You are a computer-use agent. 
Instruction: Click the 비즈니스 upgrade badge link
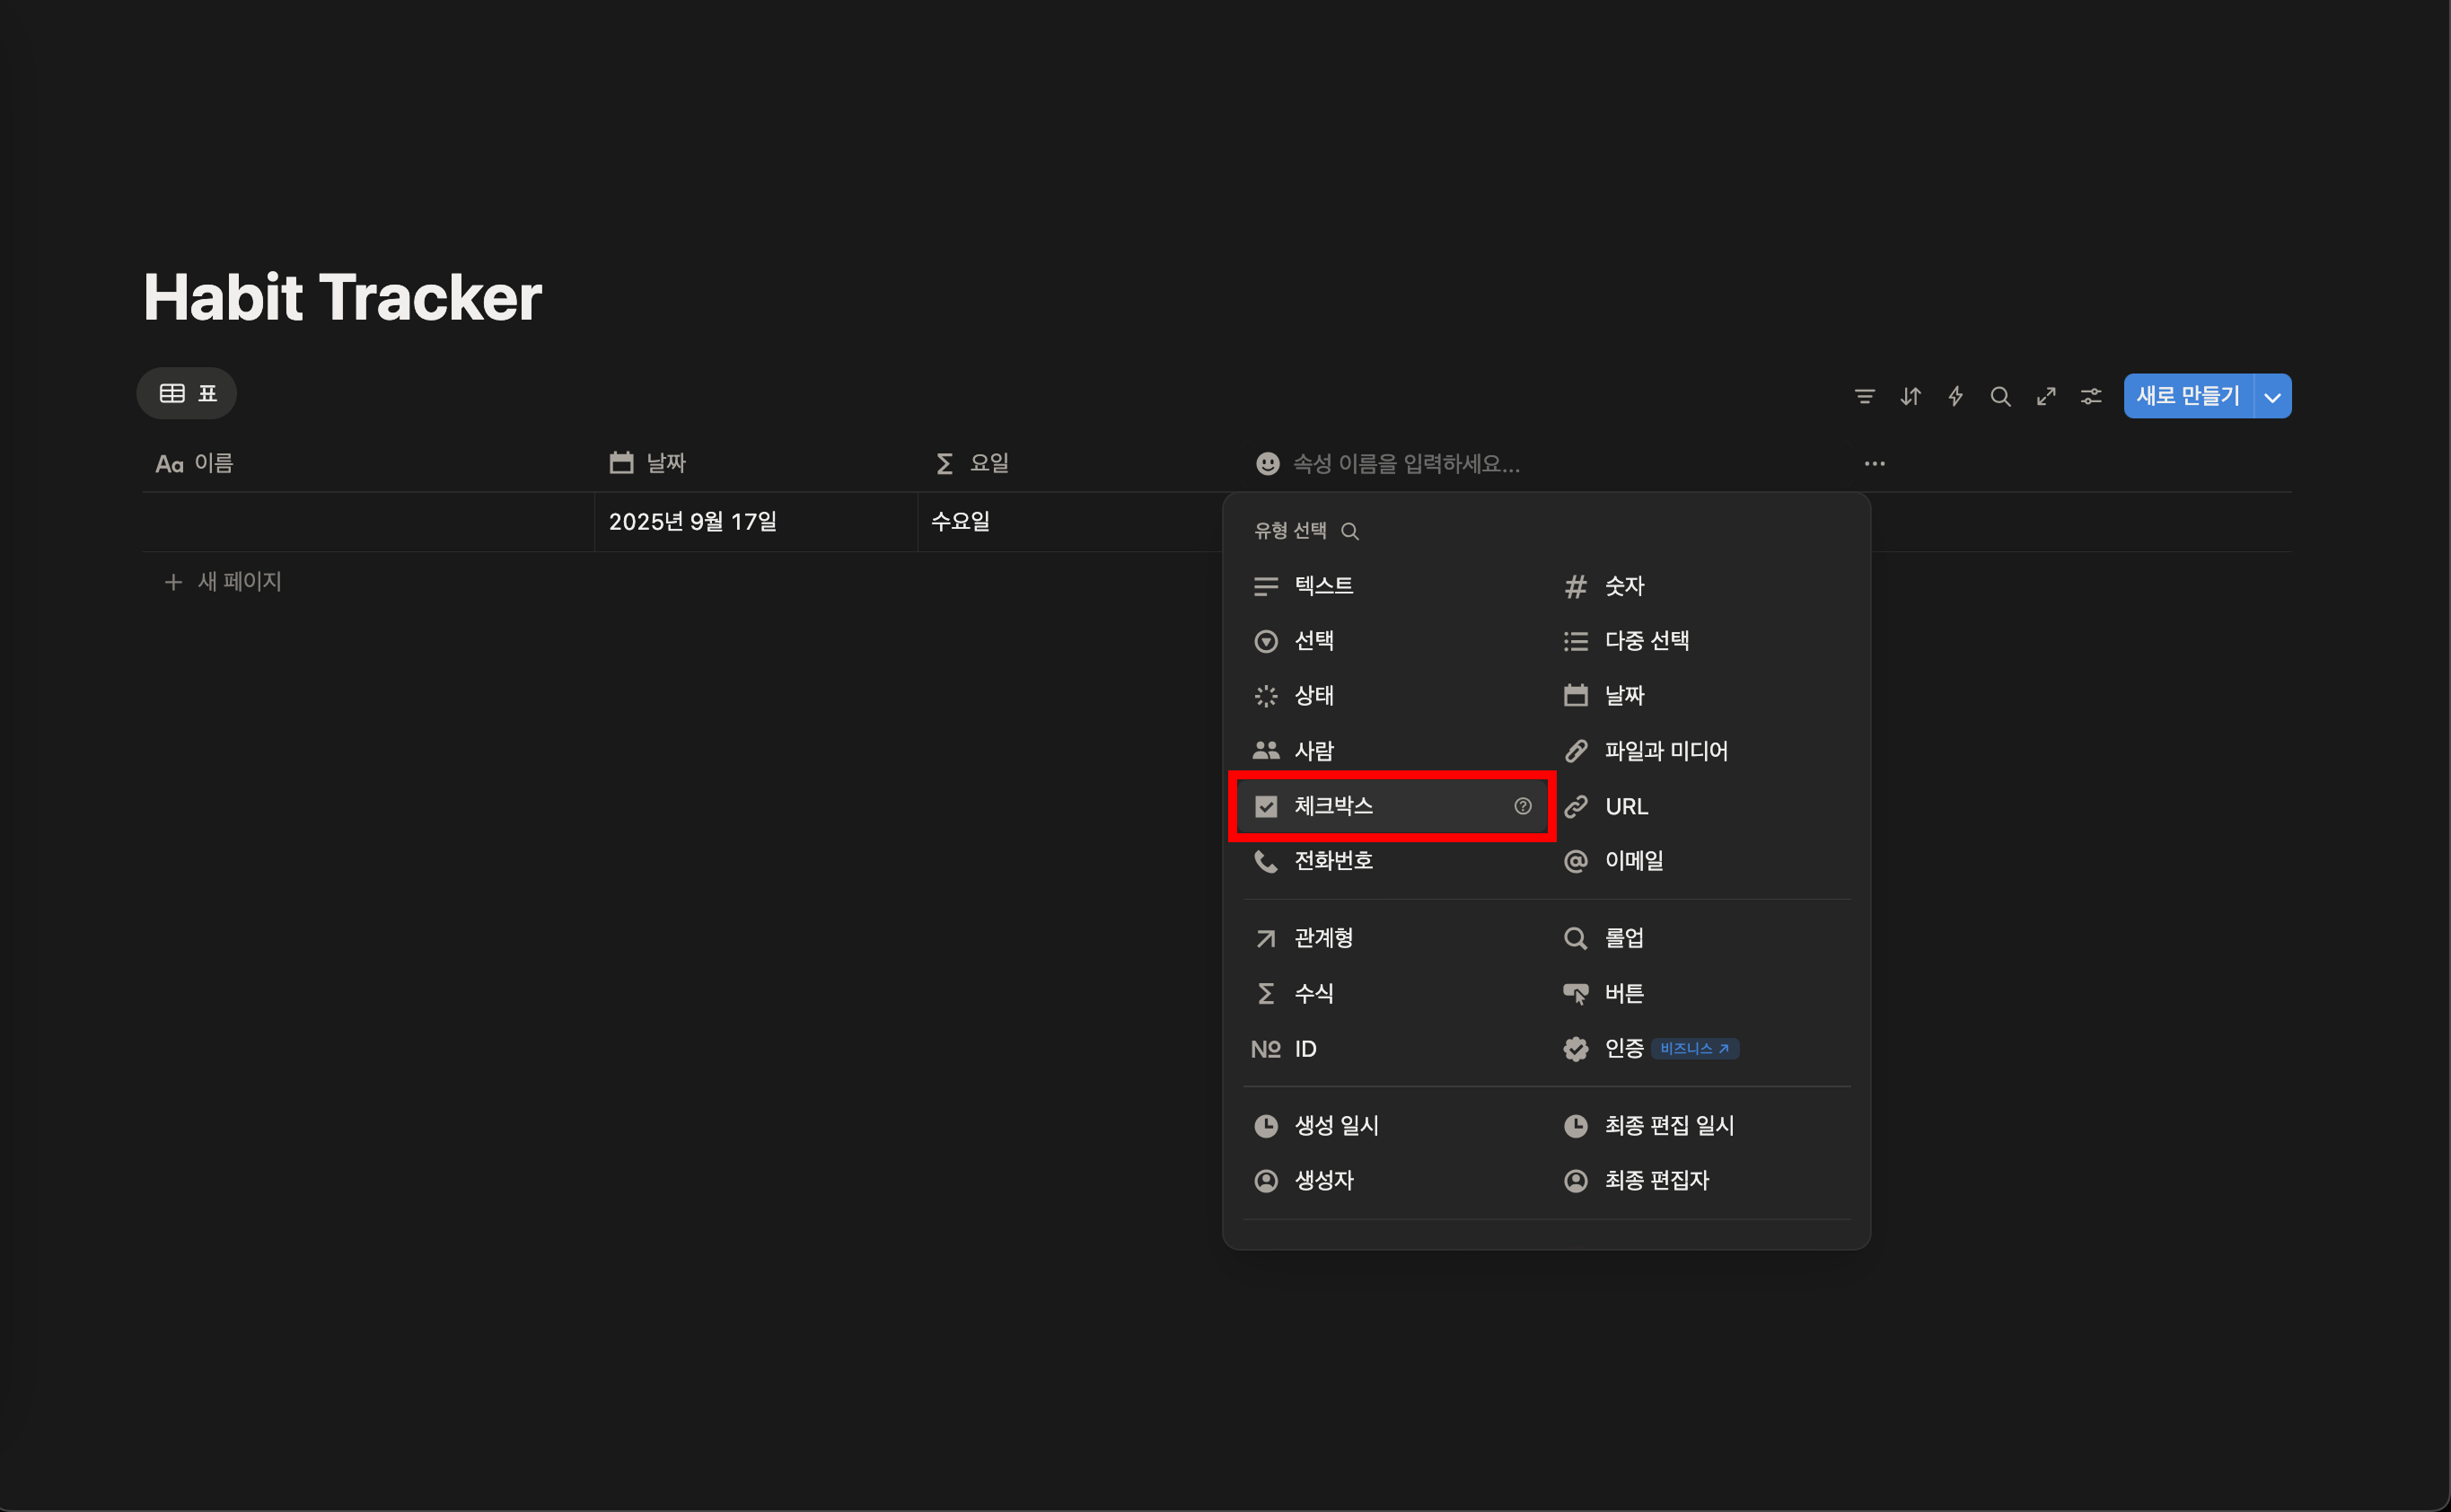pyautogui.click(x=1694, y=1048)
